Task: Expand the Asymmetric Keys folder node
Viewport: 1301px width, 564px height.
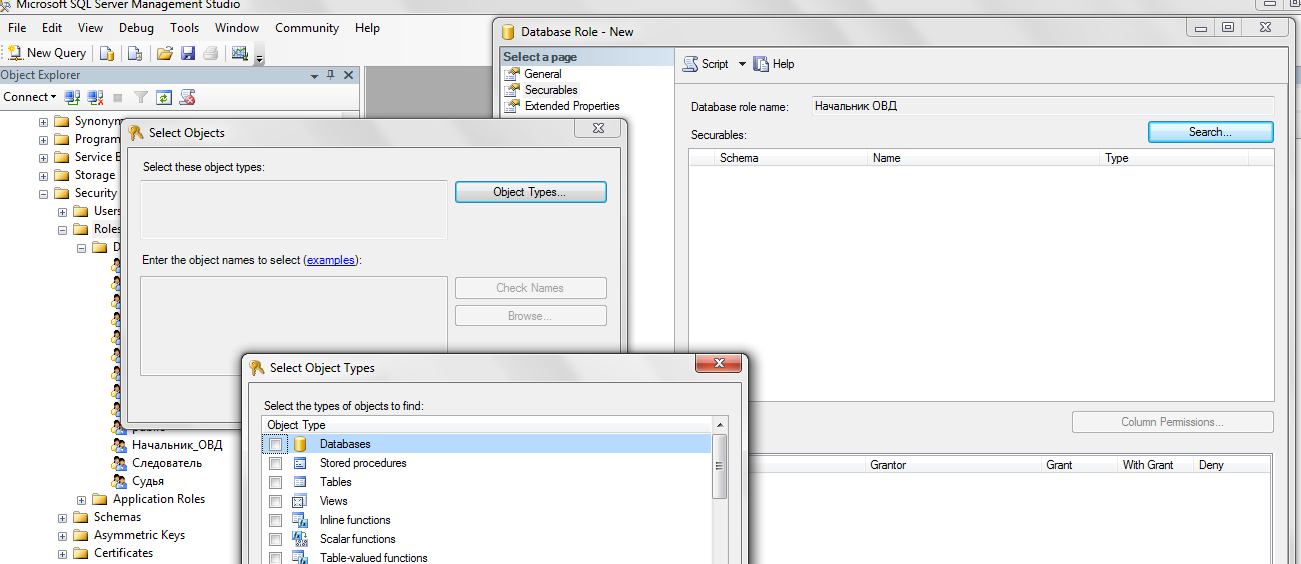Action: (x=62, y=536)
